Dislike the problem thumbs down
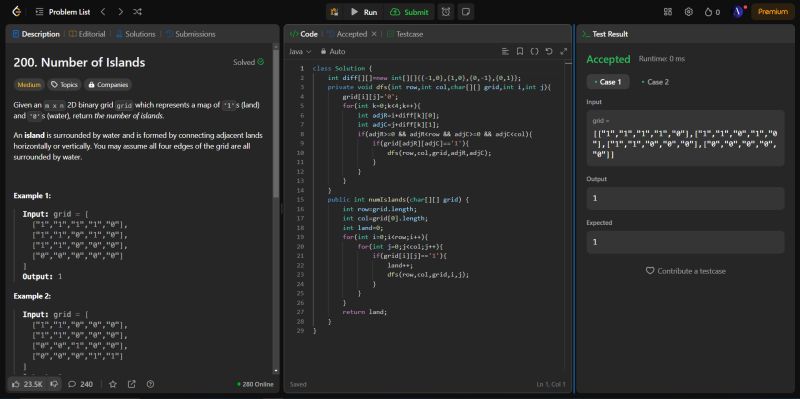The height and width of the screenshot is (399, 800). pyautogui.click(x=54, y=384)
